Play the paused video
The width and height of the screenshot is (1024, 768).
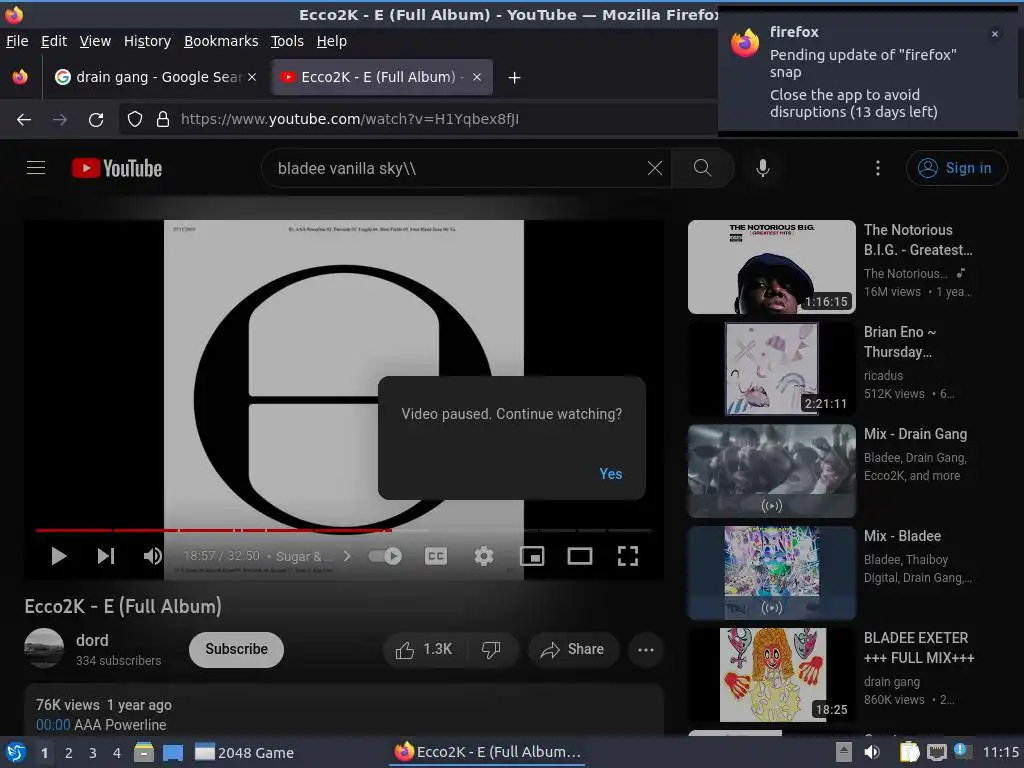[59, 556]
